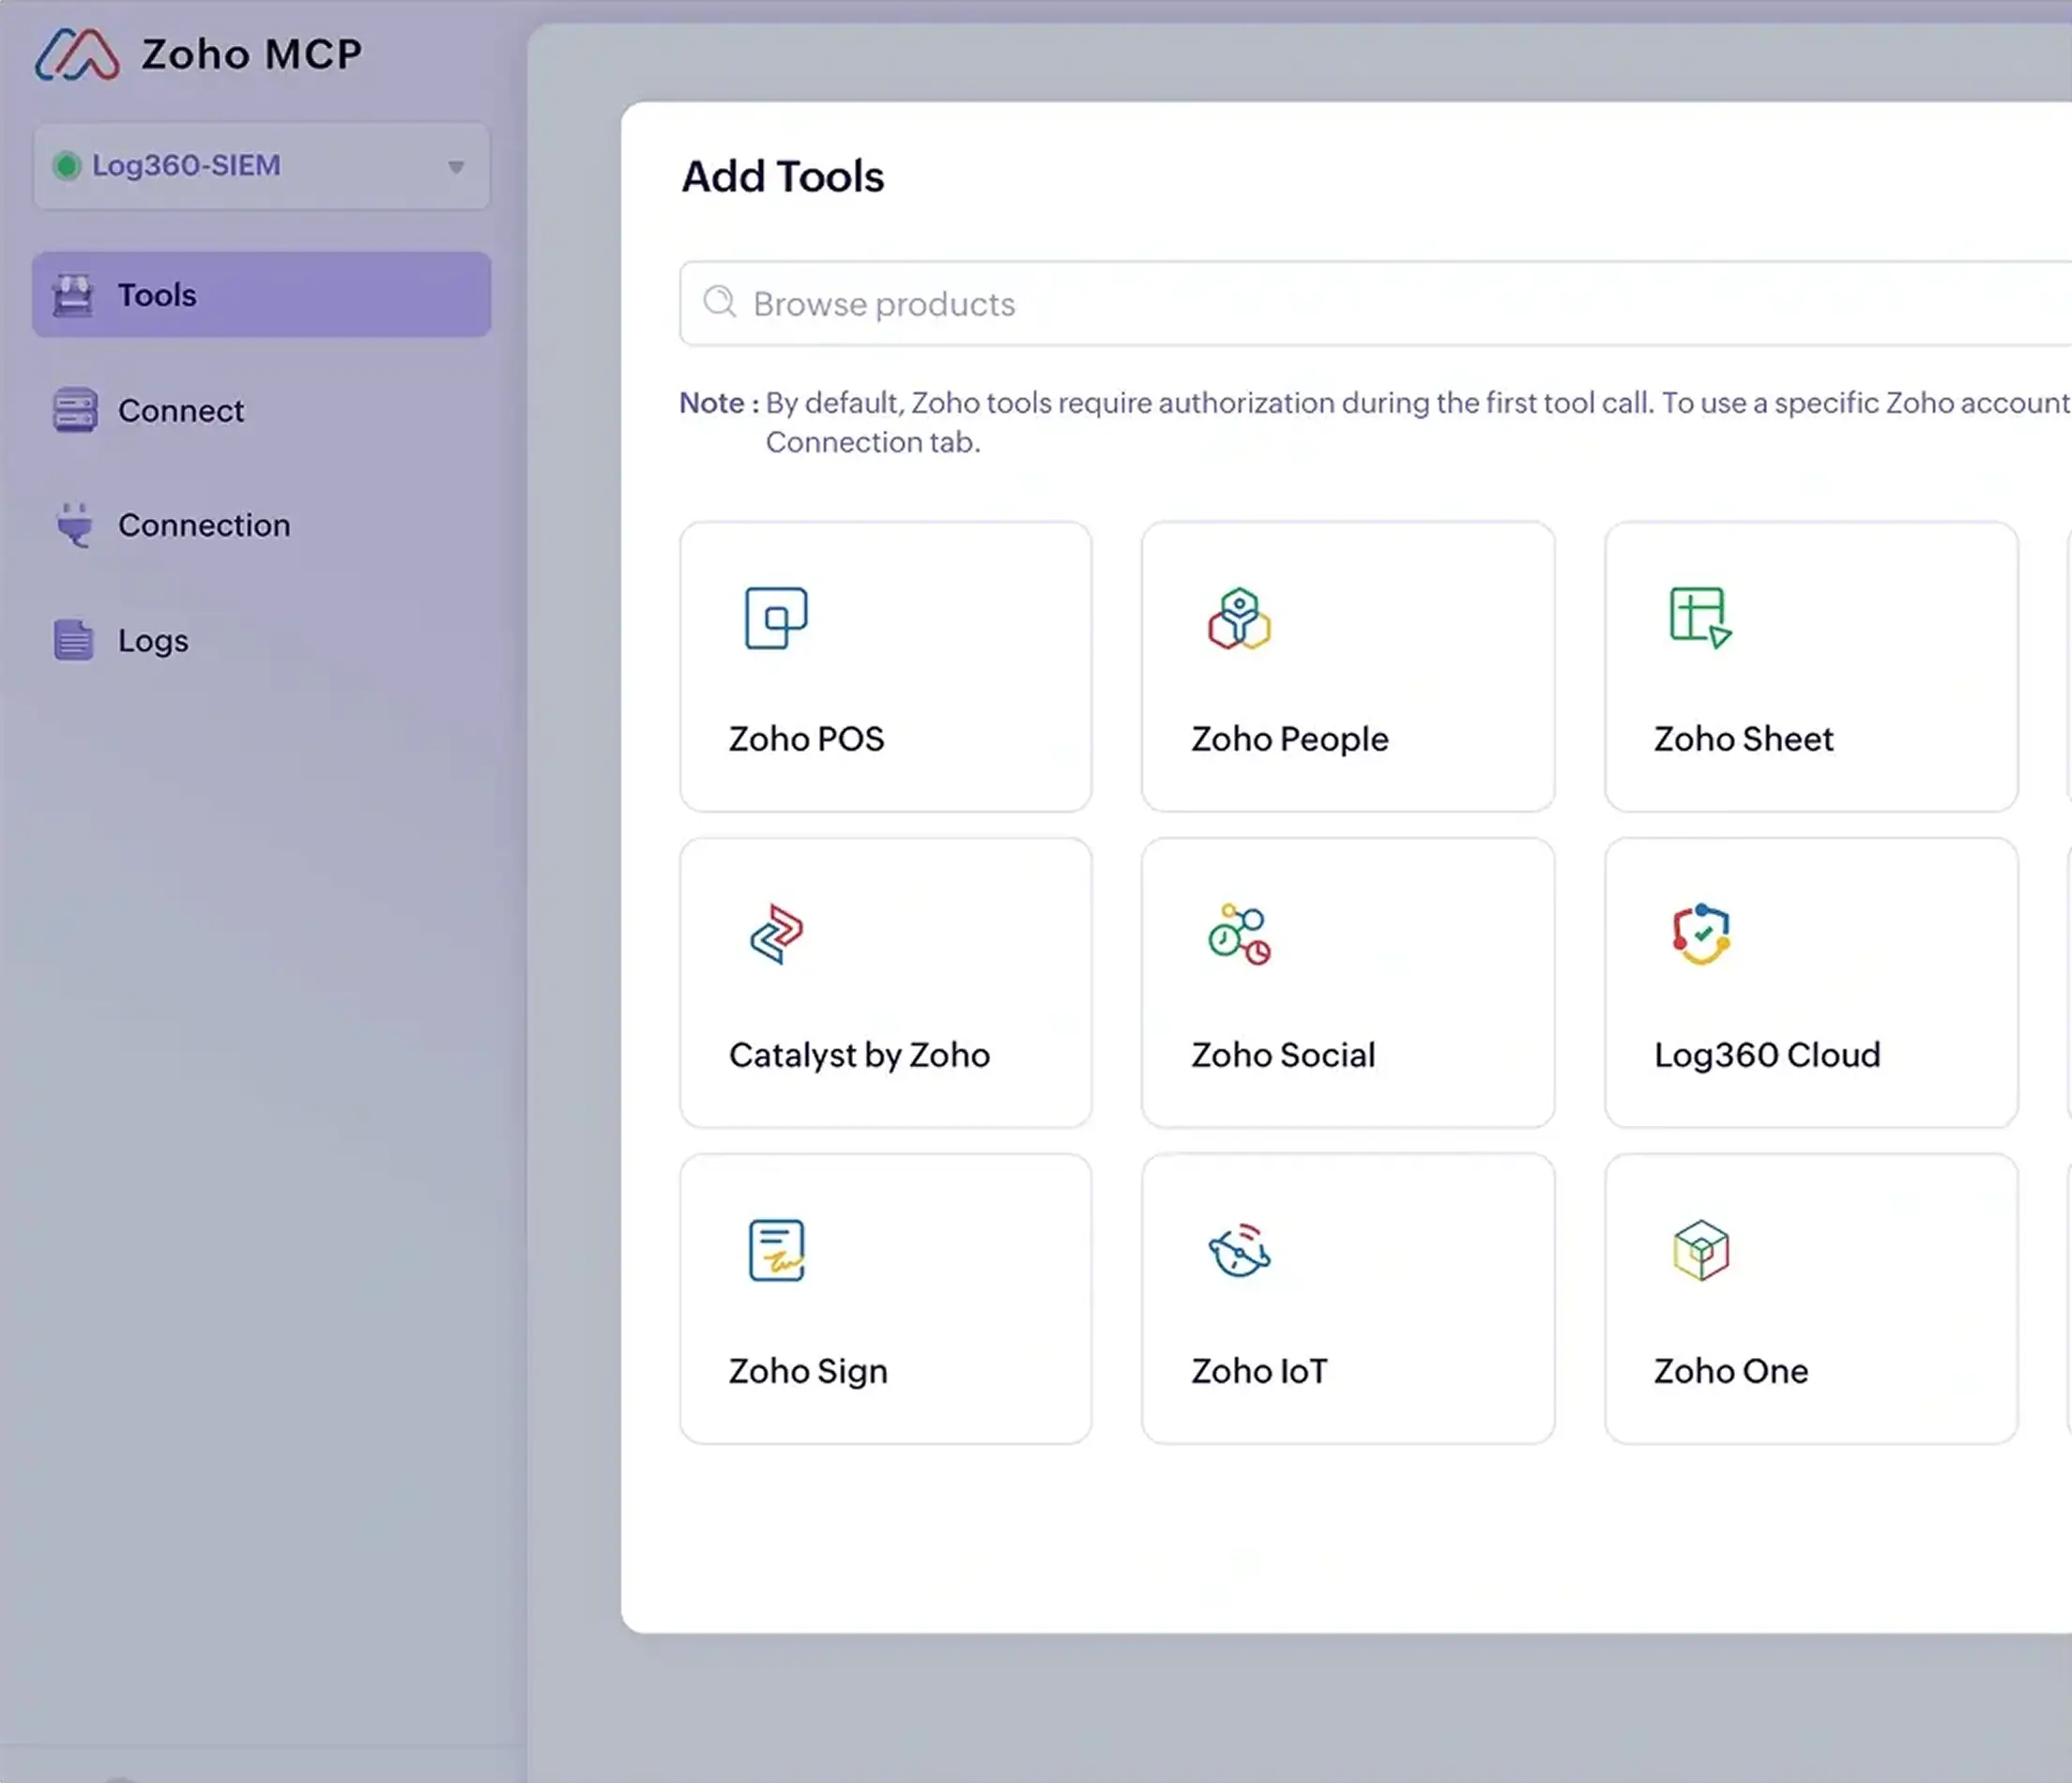Select the Catalyst by Zoho card label

tap(859, 1056)
